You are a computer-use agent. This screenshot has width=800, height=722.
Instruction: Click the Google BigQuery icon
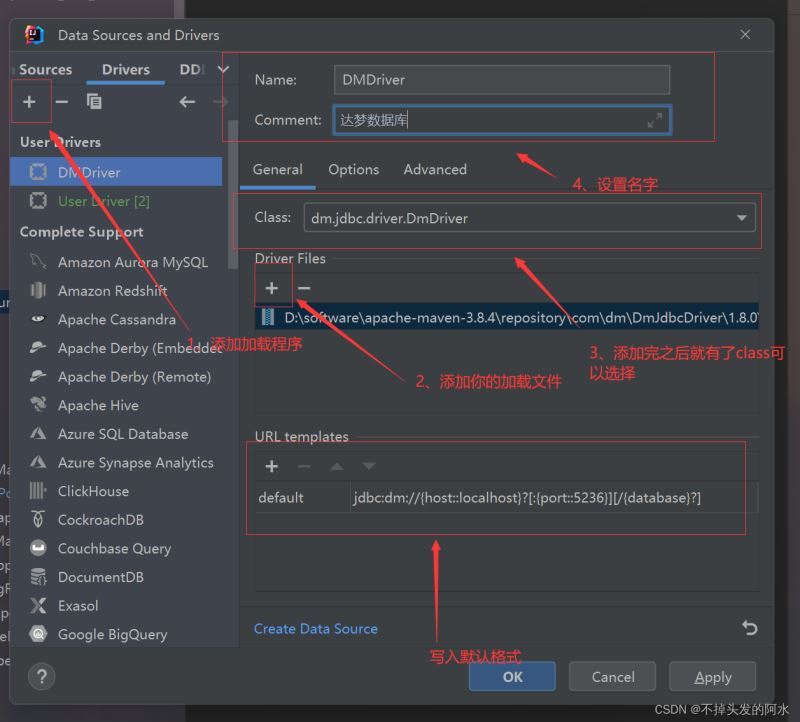pos(38,634)
